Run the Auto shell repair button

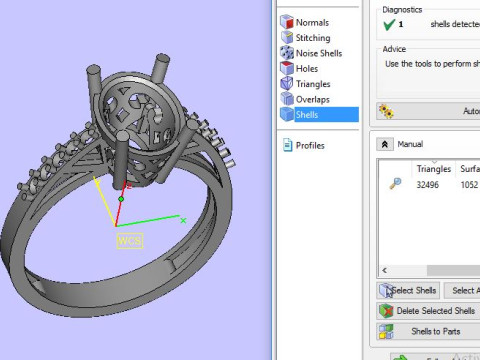(428, 111)
